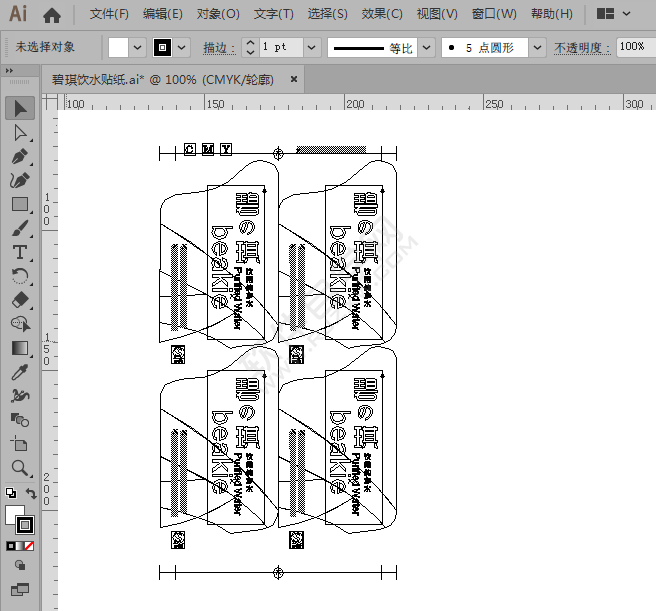The image size is (656, 611).
Task: Expand the 5 点圆形 brush dropdown
Action: (x=537, y=47)
